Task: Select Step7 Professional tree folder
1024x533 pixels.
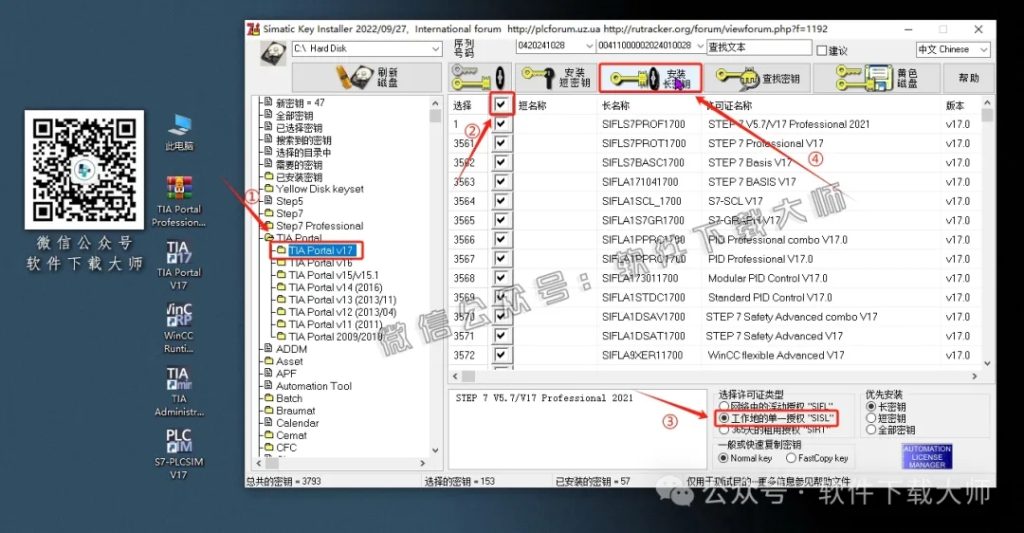Action: pyautogui.click(x=319, y=226)
